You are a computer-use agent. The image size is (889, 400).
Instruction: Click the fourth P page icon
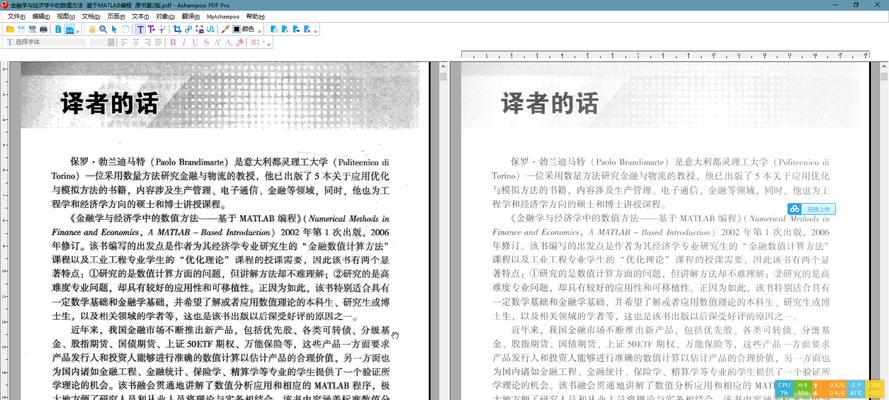pyautogui.click(x=307, y=29)
